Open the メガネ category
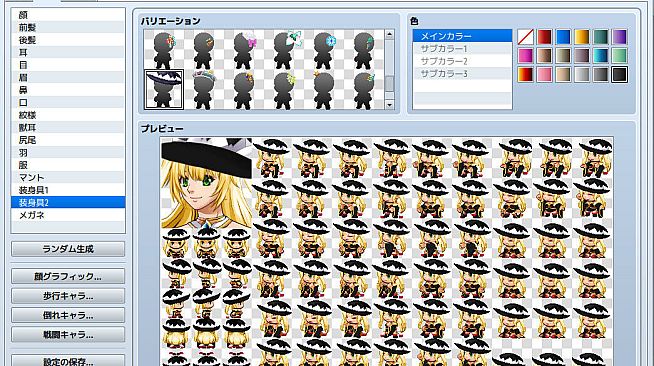The image size is (654, 366). pyautogui.click(x=68, y=215)
